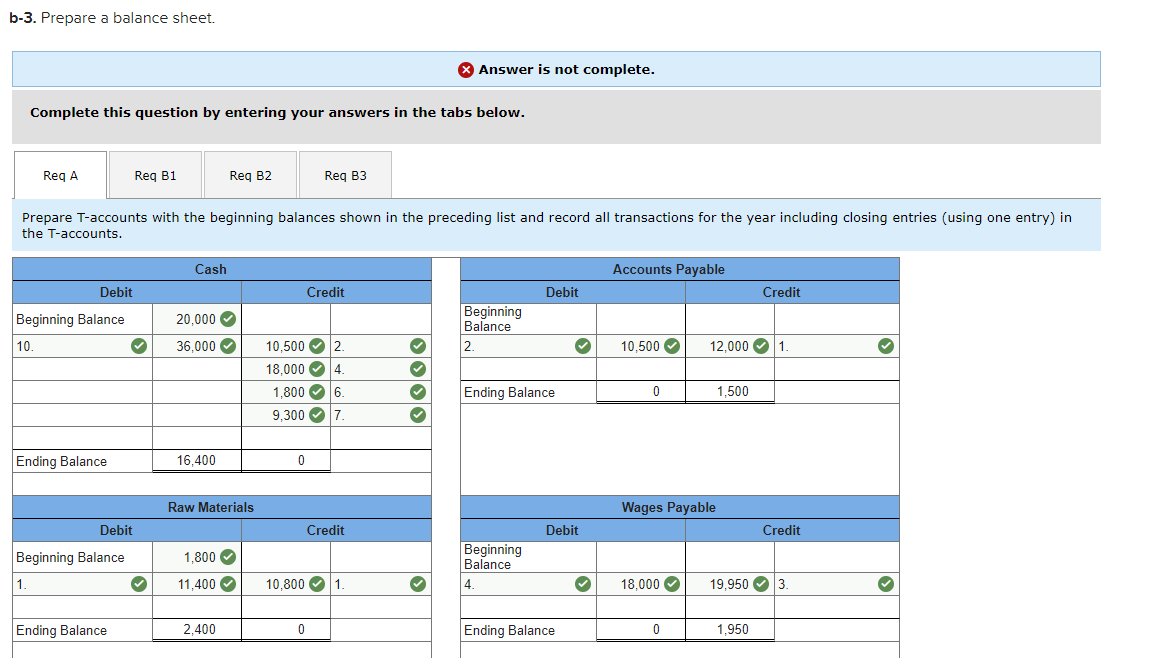Screen dimensions: 1172x658
Task: Click Raw Materials 'Ending Balance' label
Action: [61, 630]
